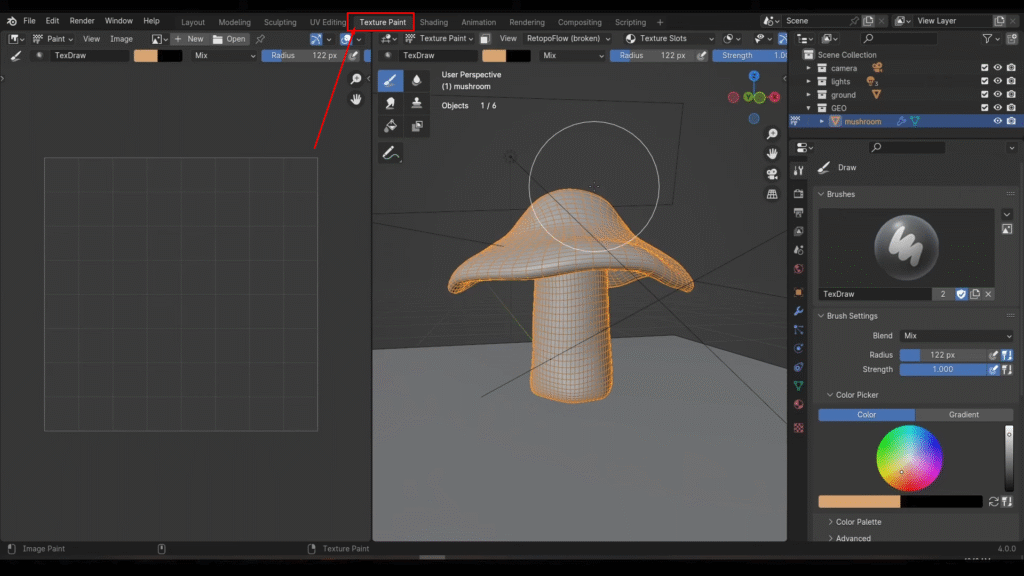Click the Blender logo menu icon
The height and width of the screenshot is (576, 1024).
[11, 21]
